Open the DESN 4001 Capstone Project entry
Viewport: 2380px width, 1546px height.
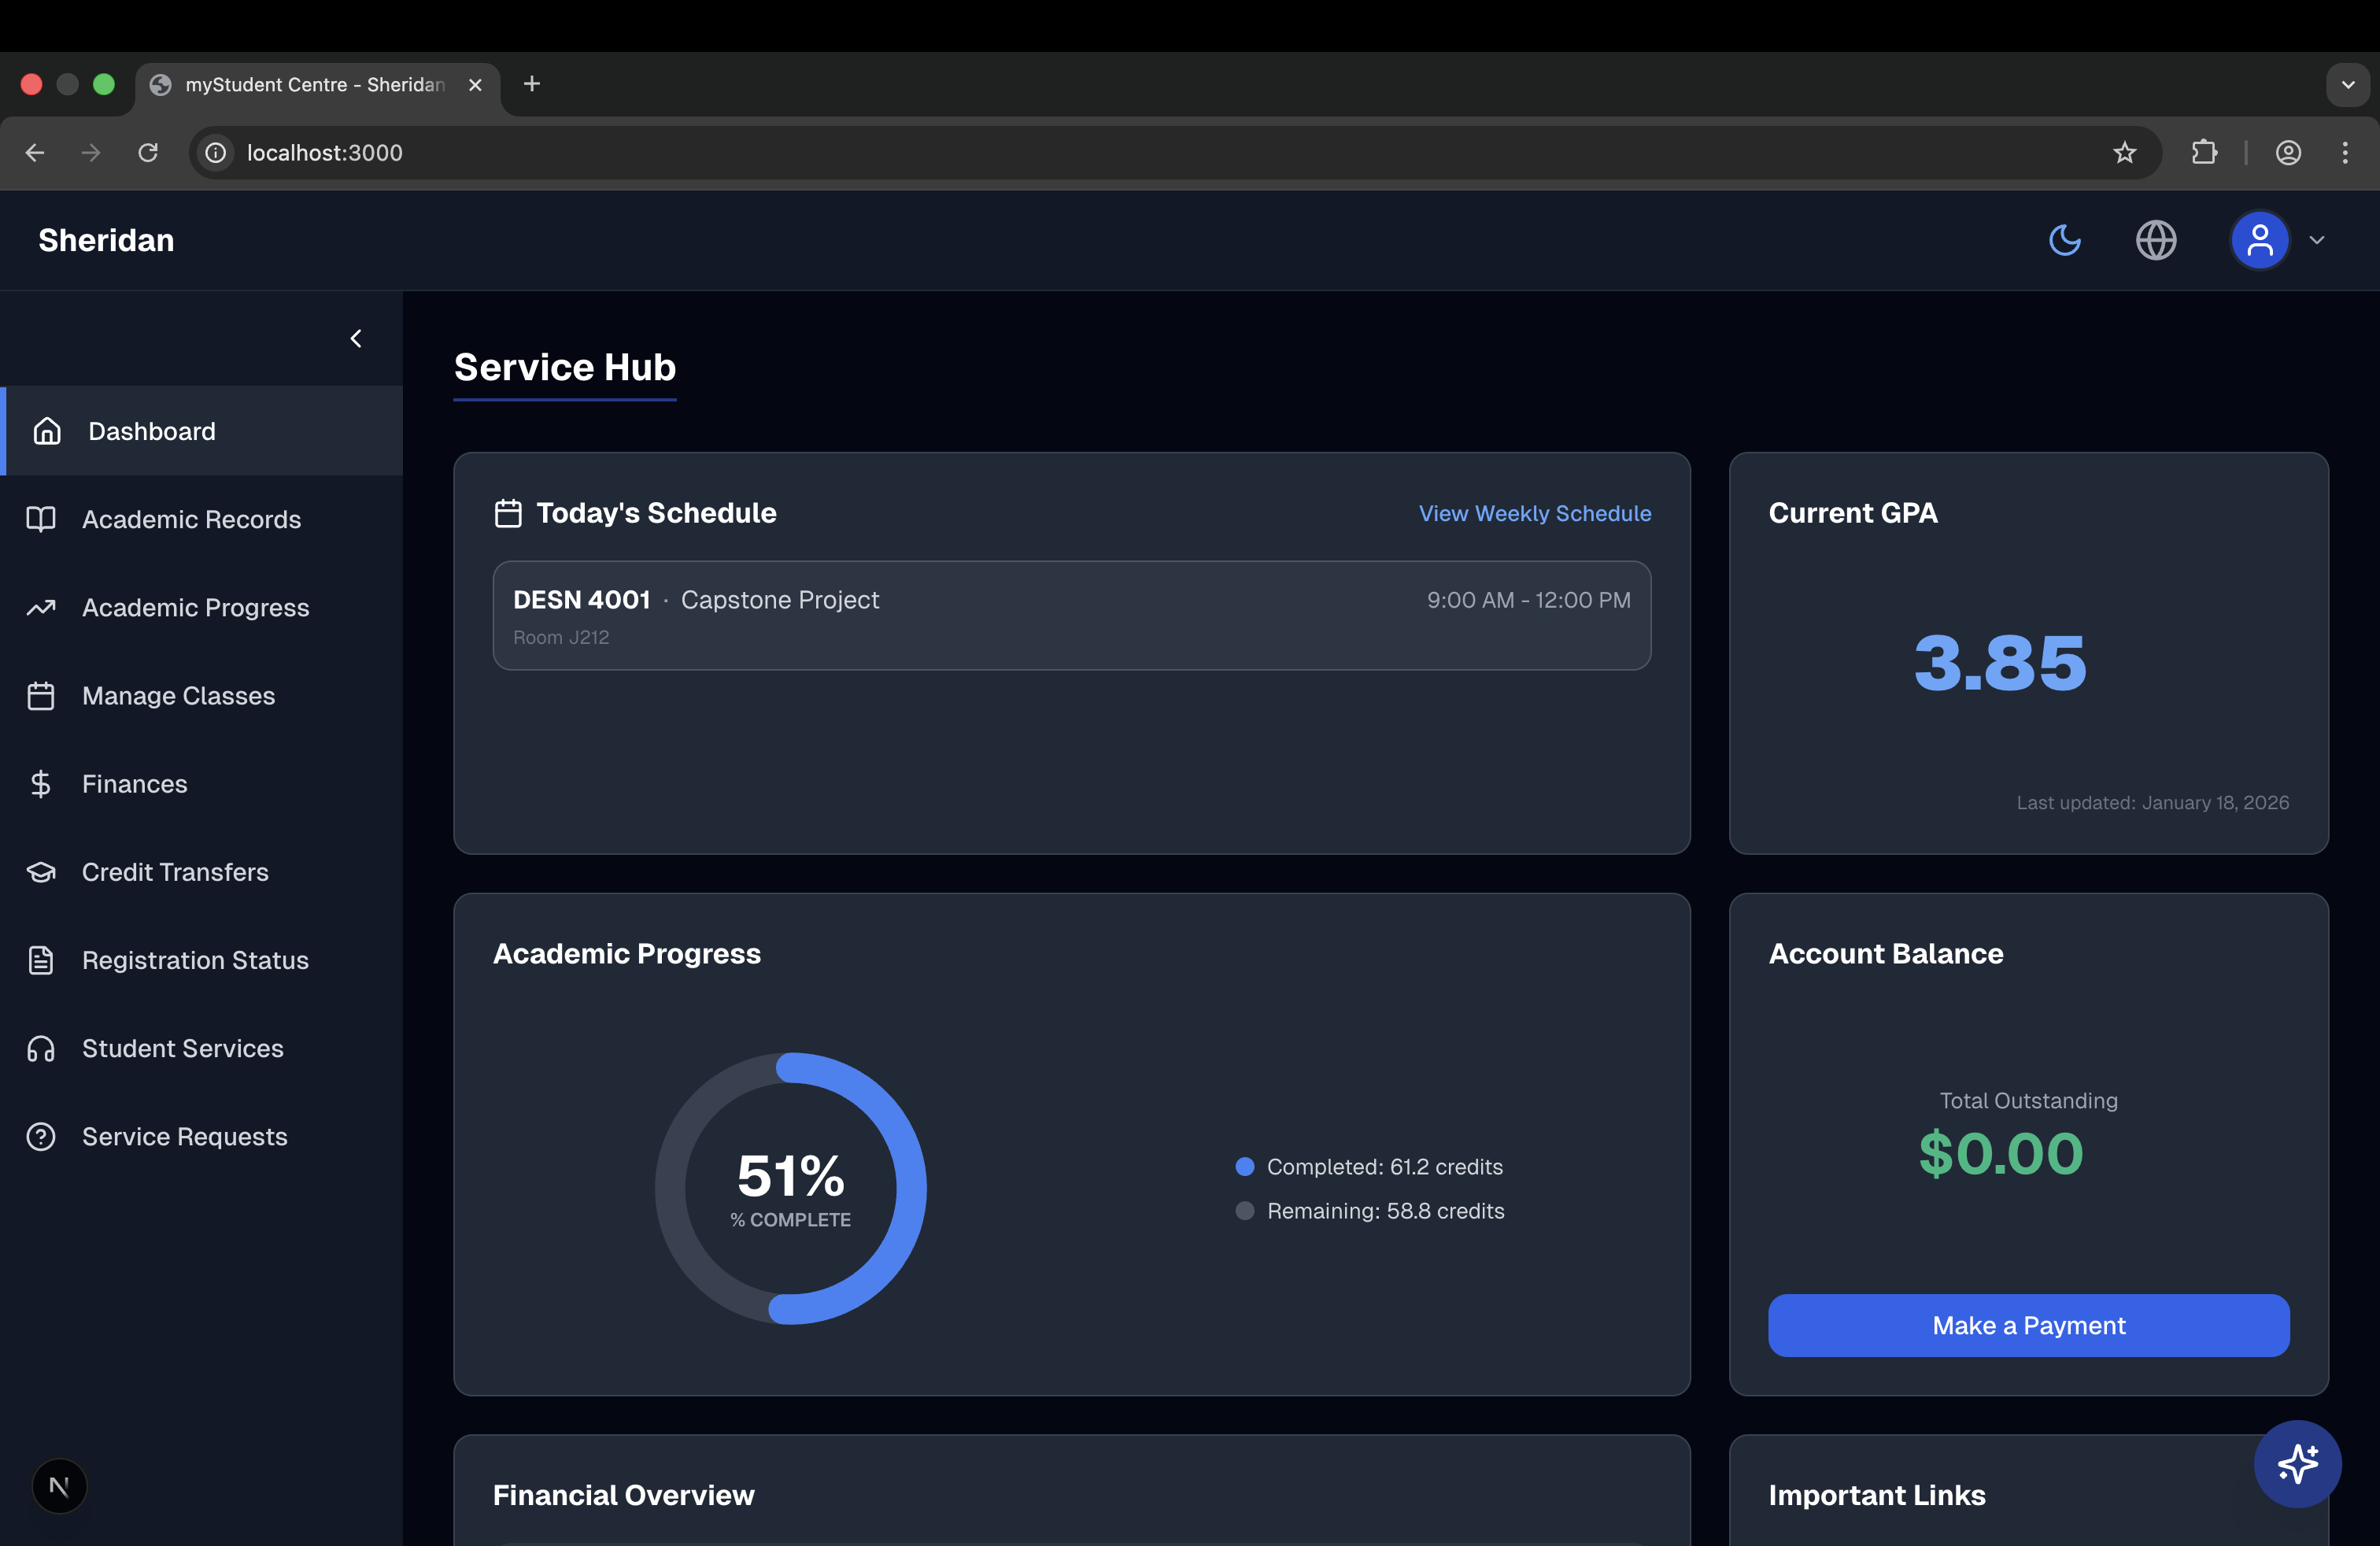(1071, 615)
